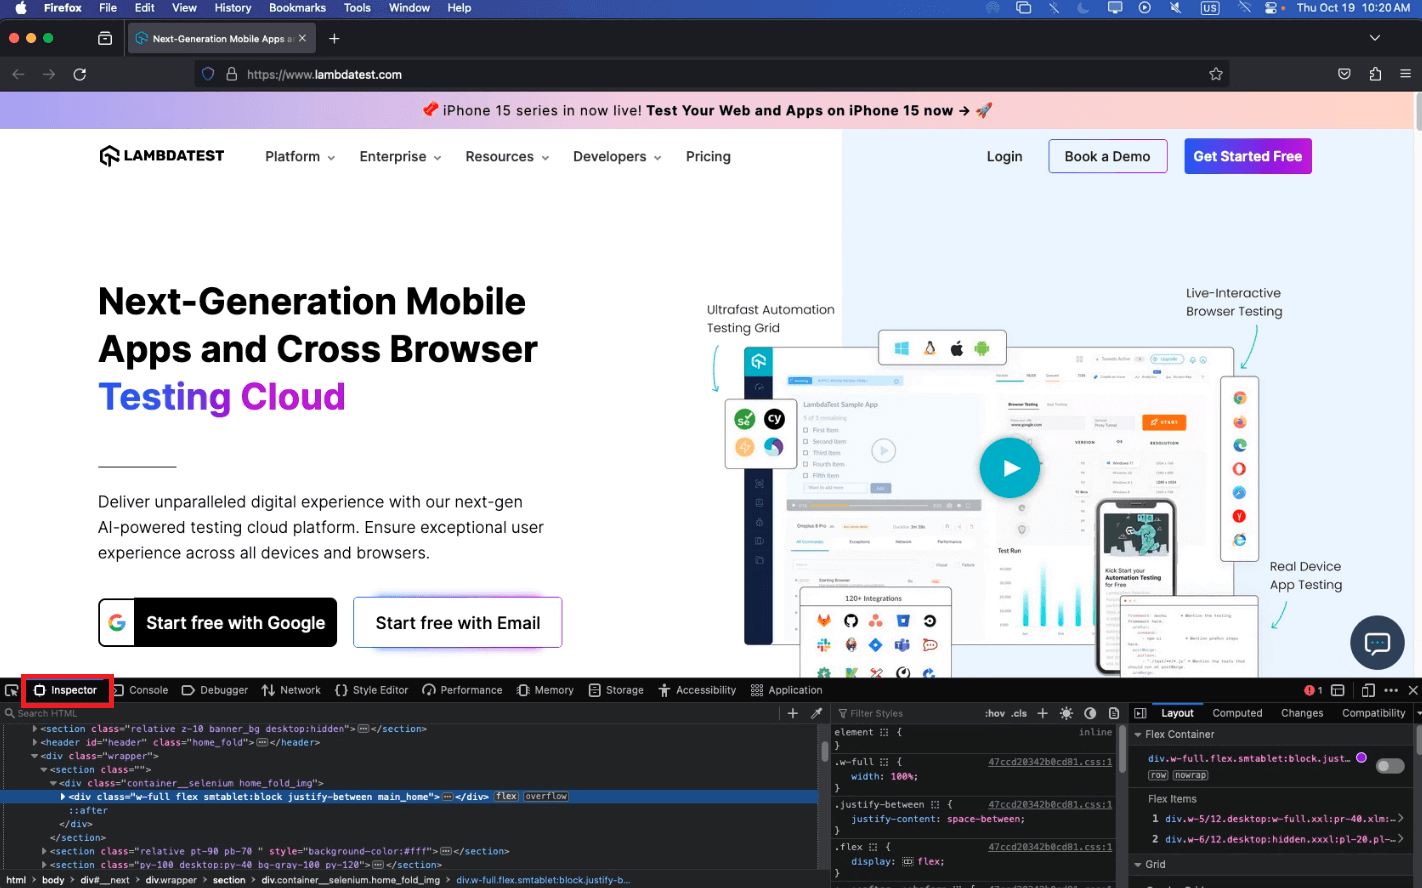This screenshot has width=1422, height=888.
Task: Click the eyedropper color picker icon
Action: pos(817,713)
